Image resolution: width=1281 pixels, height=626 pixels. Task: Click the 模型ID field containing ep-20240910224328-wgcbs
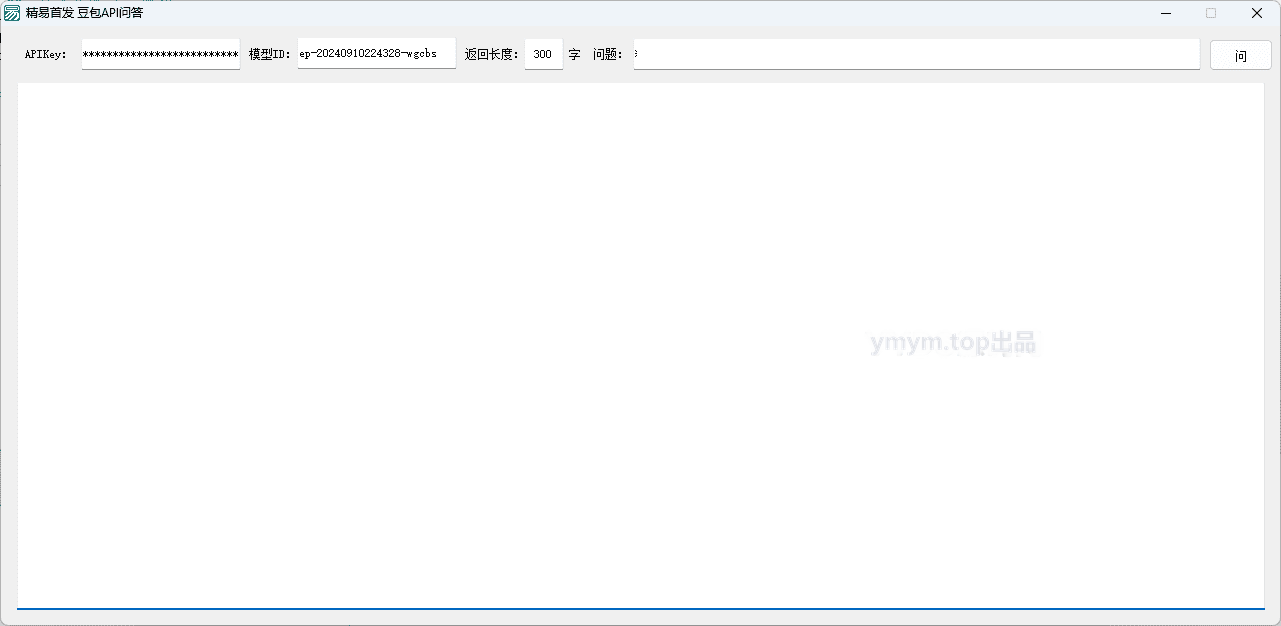pyautogui.click(x=377, y=54)
